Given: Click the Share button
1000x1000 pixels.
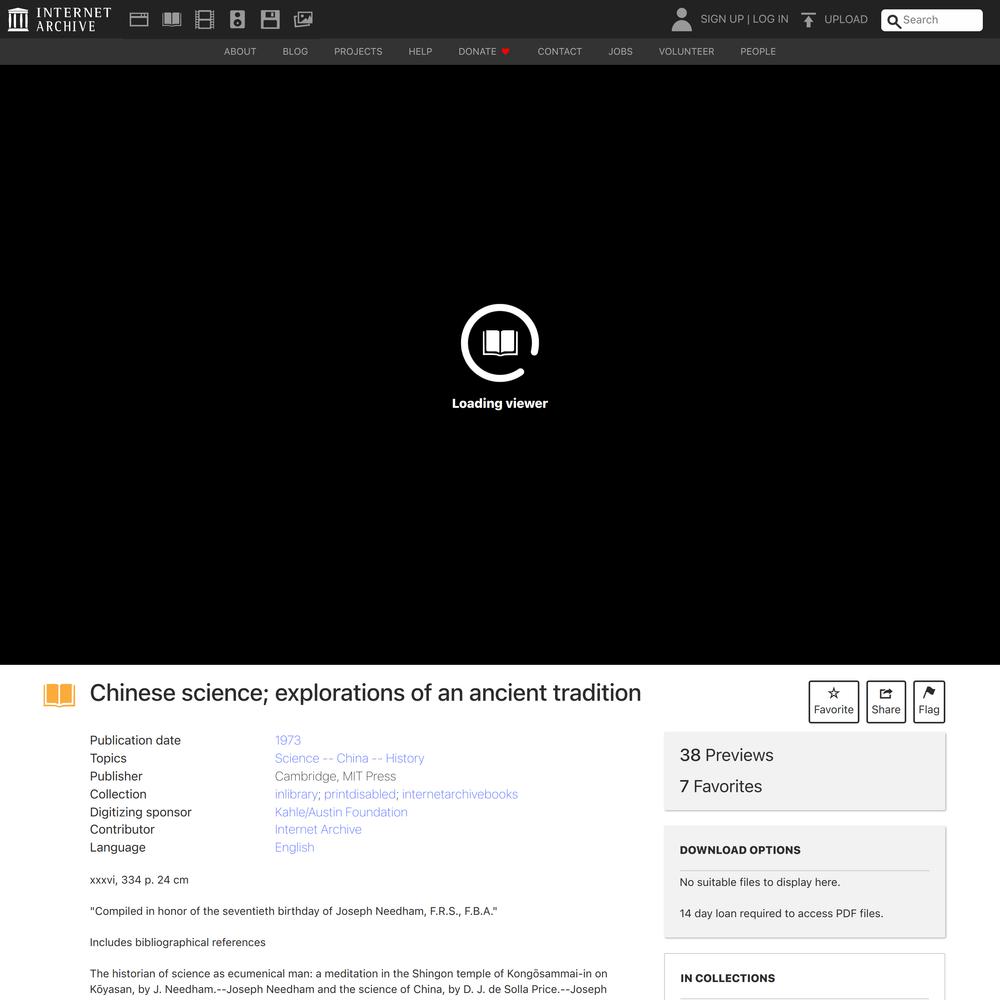Looking at the screenshot, I should 886,702.
